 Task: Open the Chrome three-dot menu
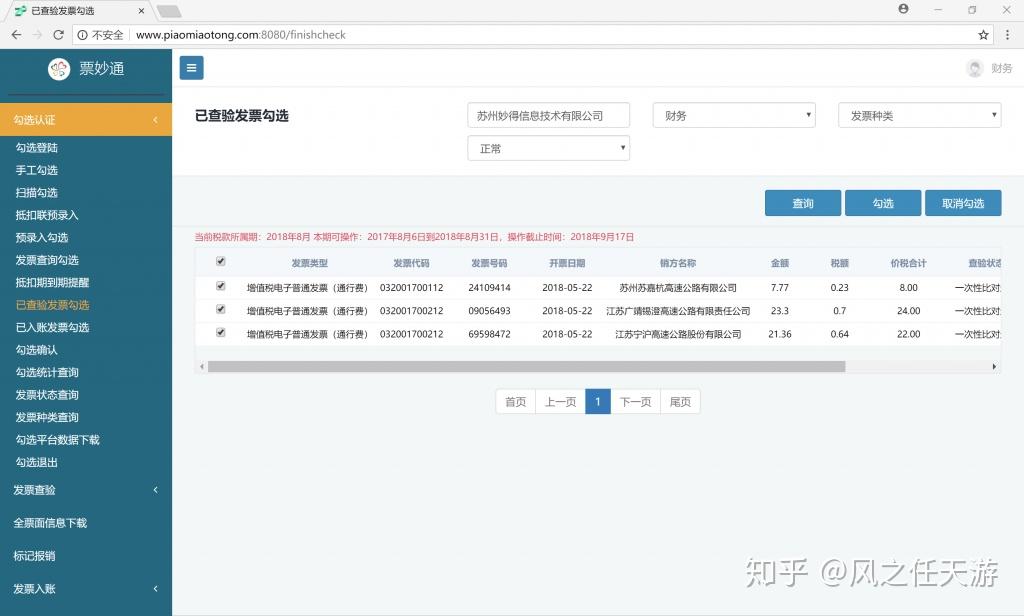point(1007,35)
